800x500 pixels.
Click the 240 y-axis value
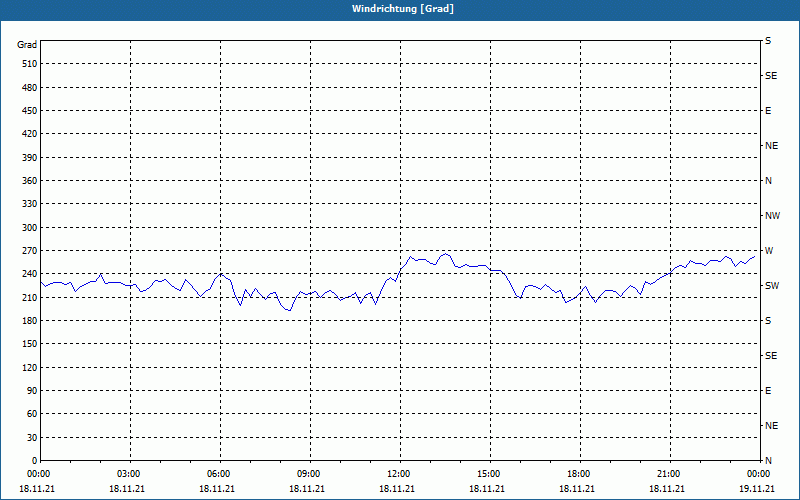(30, 274)
